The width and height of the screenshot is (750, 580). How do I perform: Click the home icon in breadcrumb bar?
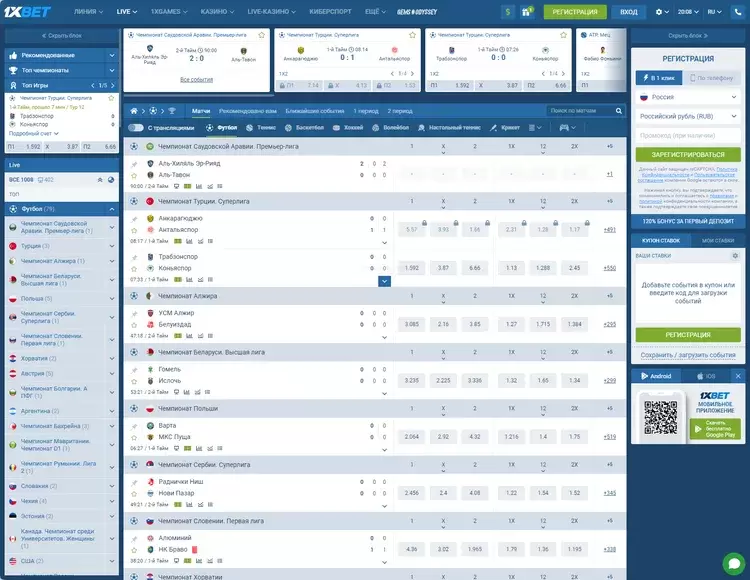click(x=134, y=111)
